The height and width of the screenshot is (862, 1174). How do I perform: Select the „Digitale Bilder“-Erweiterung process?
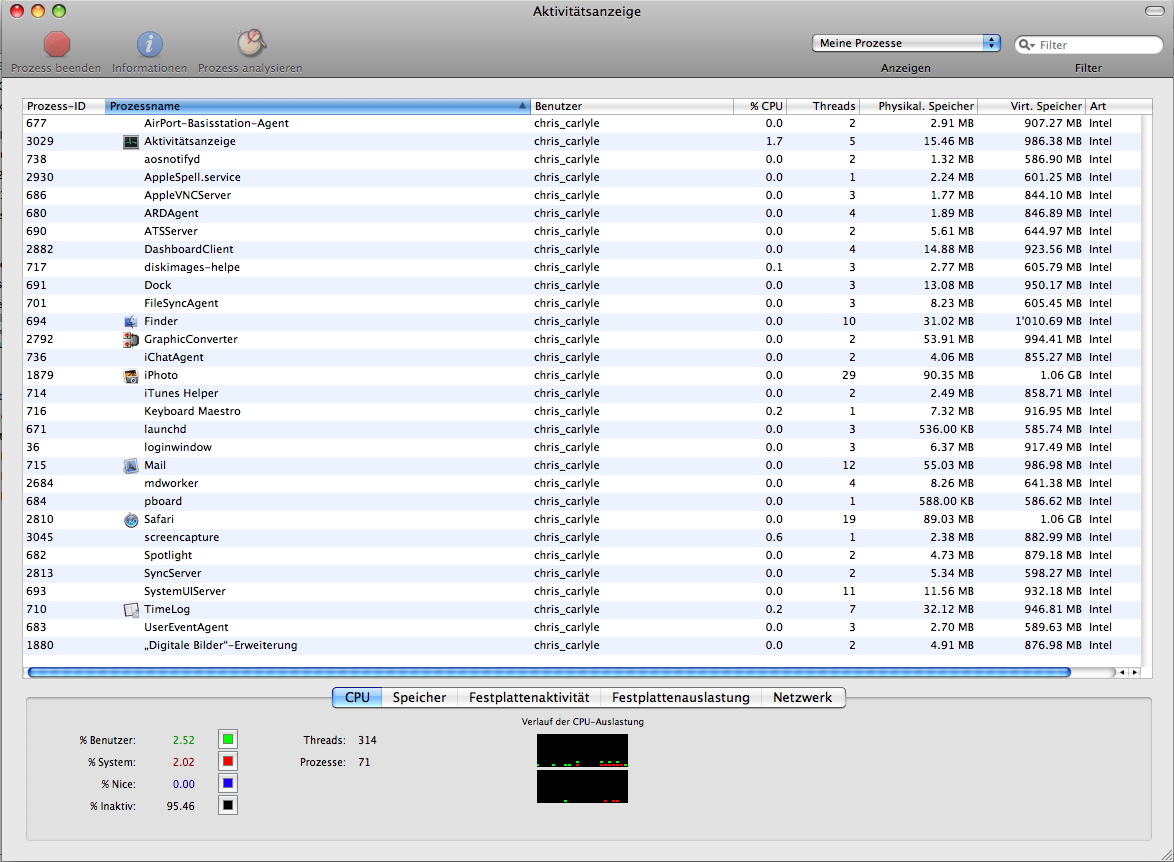(x=582, y=646)
